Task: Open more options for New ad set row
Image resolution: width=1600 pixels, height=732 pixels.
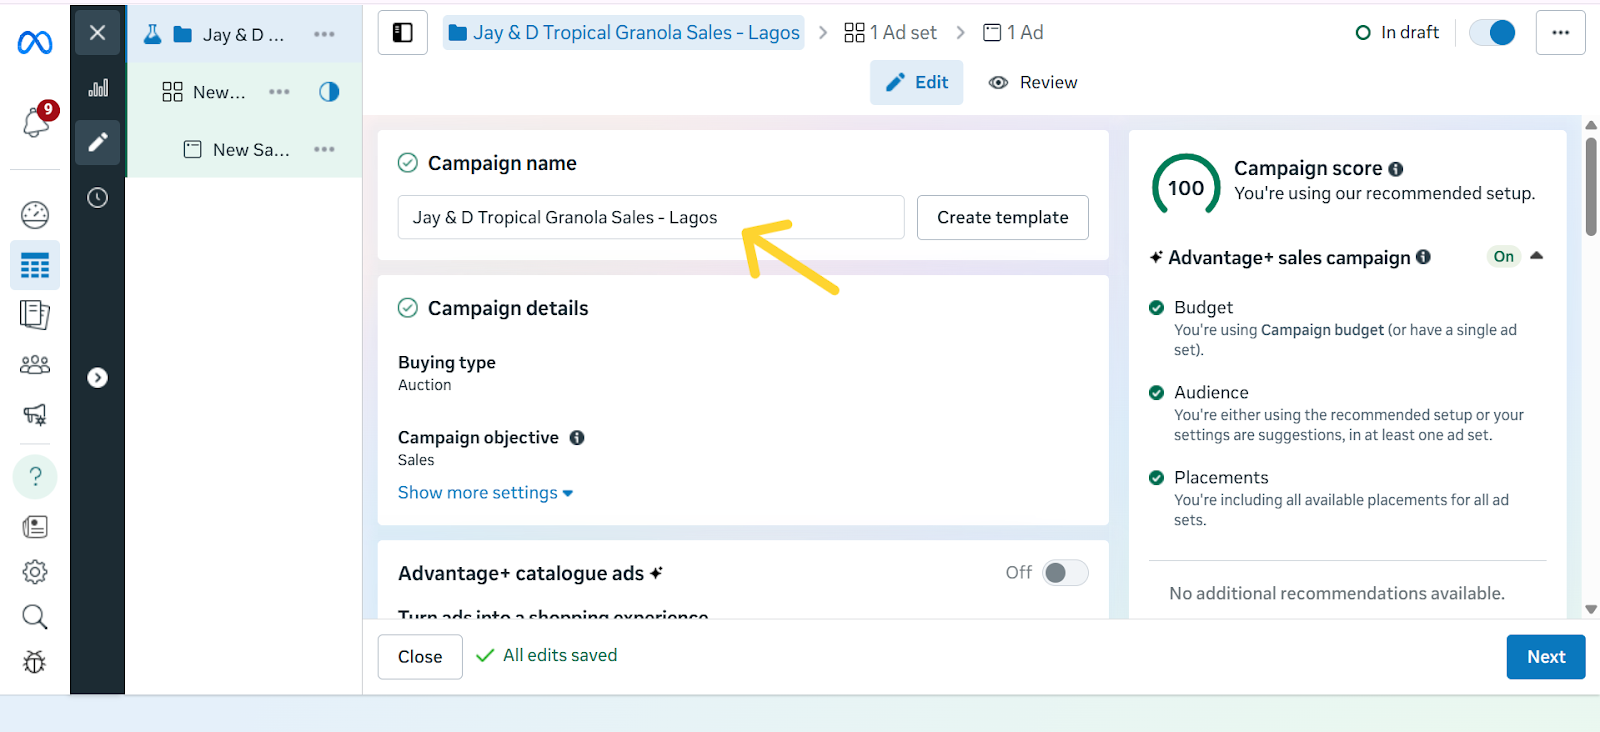Action: tap(279, 92)
